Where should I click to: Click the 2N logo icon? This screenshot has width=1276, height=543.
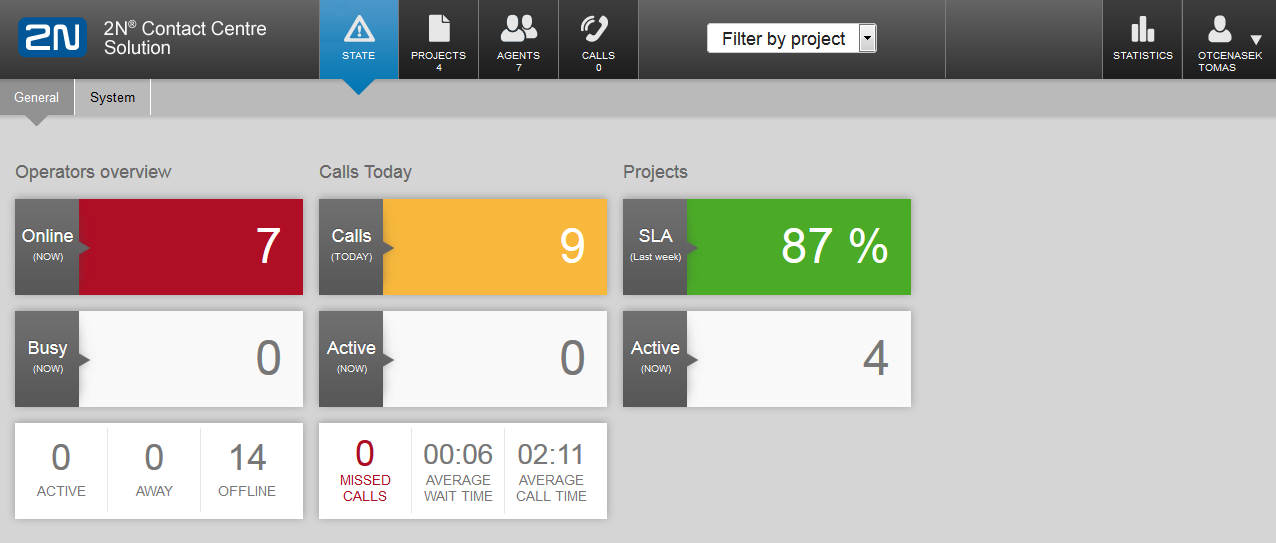coord(52,39)
